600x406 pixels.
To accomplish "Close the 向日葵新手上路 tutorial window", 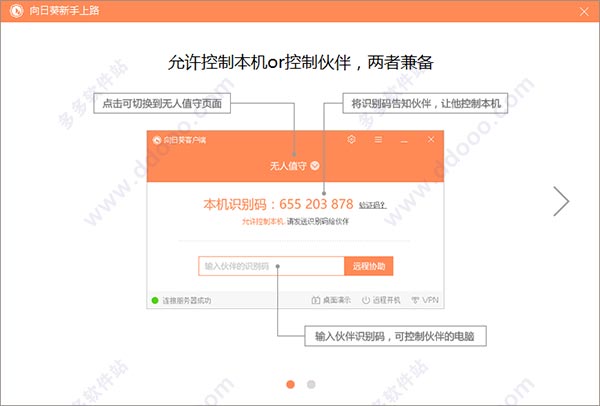I will click(584, 12).
